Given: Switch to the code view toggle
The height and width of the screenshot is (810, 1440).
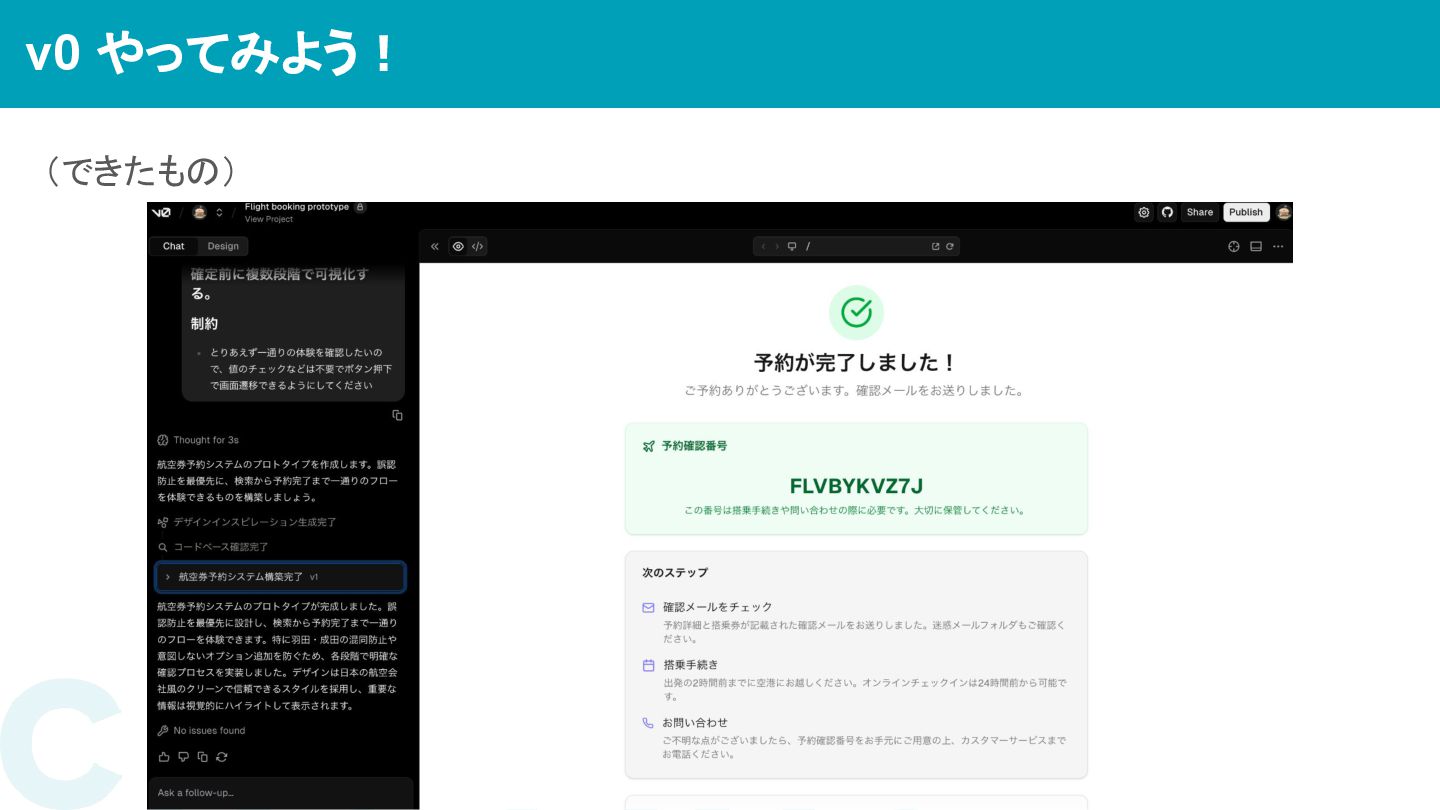Looking at the screenshot, I should click(x=478, y=246).
